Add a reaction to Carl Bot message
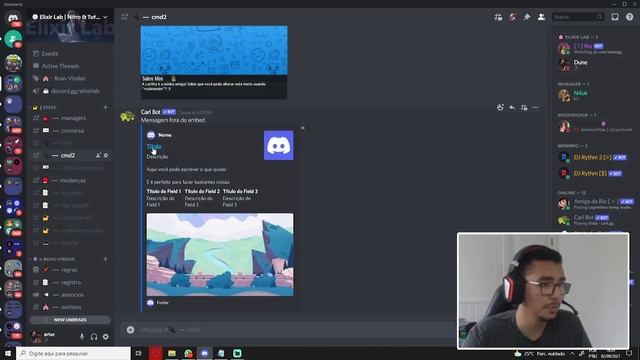Image resolution: width=640 pixels, height=360 pixels. [500, 108]
